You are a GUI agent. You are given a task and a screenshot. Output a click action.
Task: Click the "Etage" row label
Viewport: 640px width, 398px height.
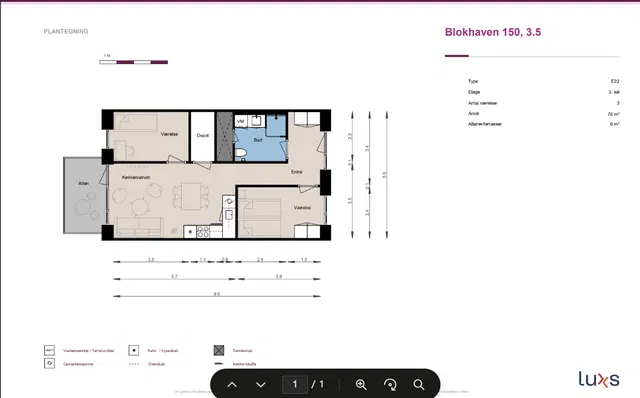point(474,92)
